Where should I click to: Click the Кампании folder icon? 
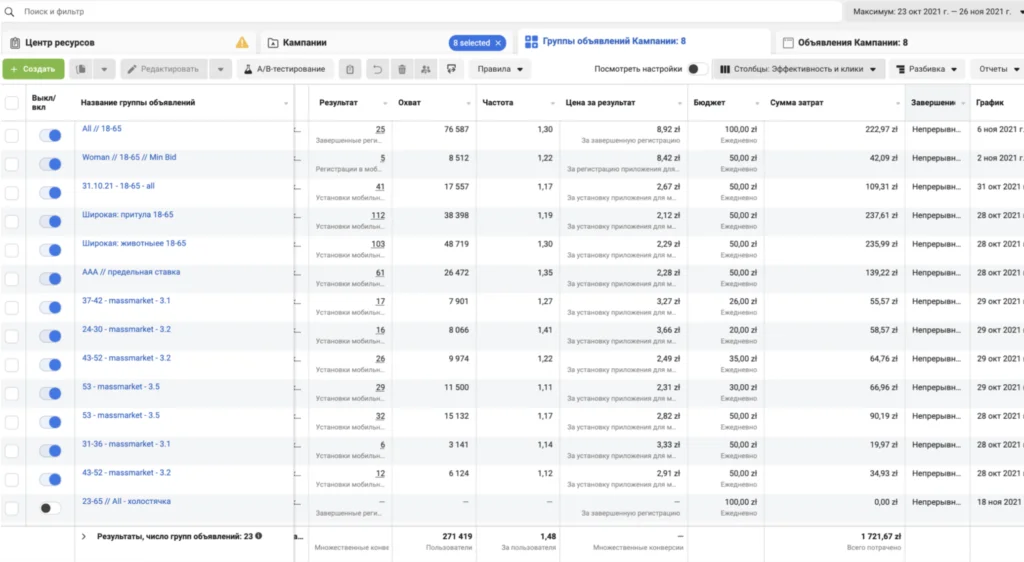coord(273,42)
